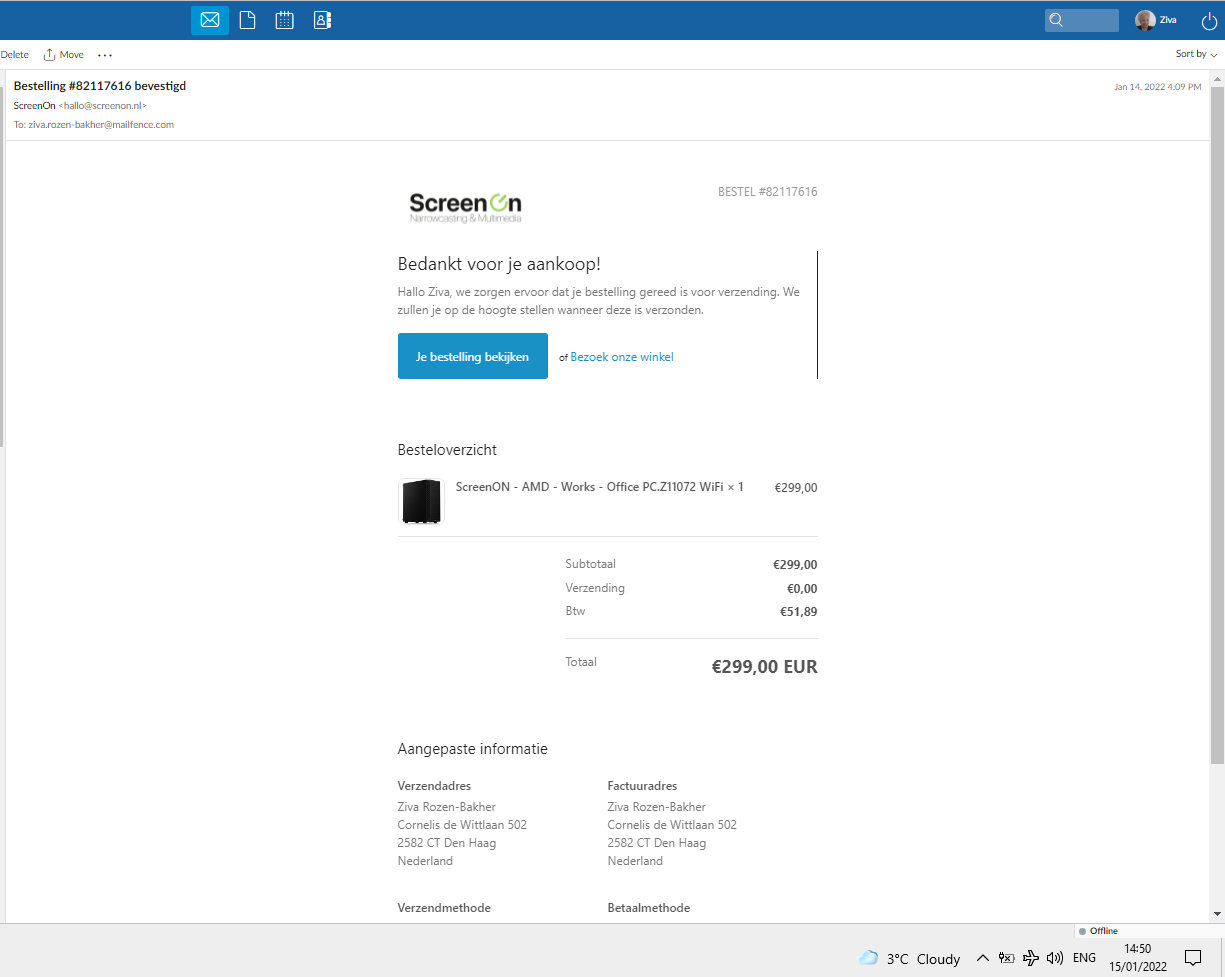
Task: Click the Betaalmethode heading
Action: click(x=649, y=908)
